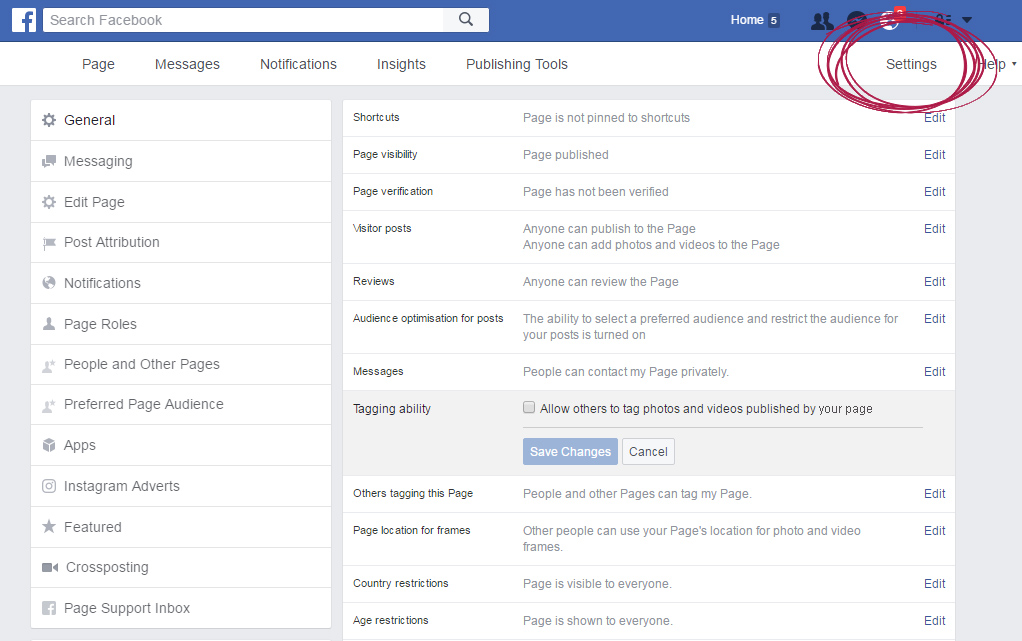Click the Instagram icon beside Instagram Adverts
This screenshot has width=1022, height=641.
(x=49, y=486)
